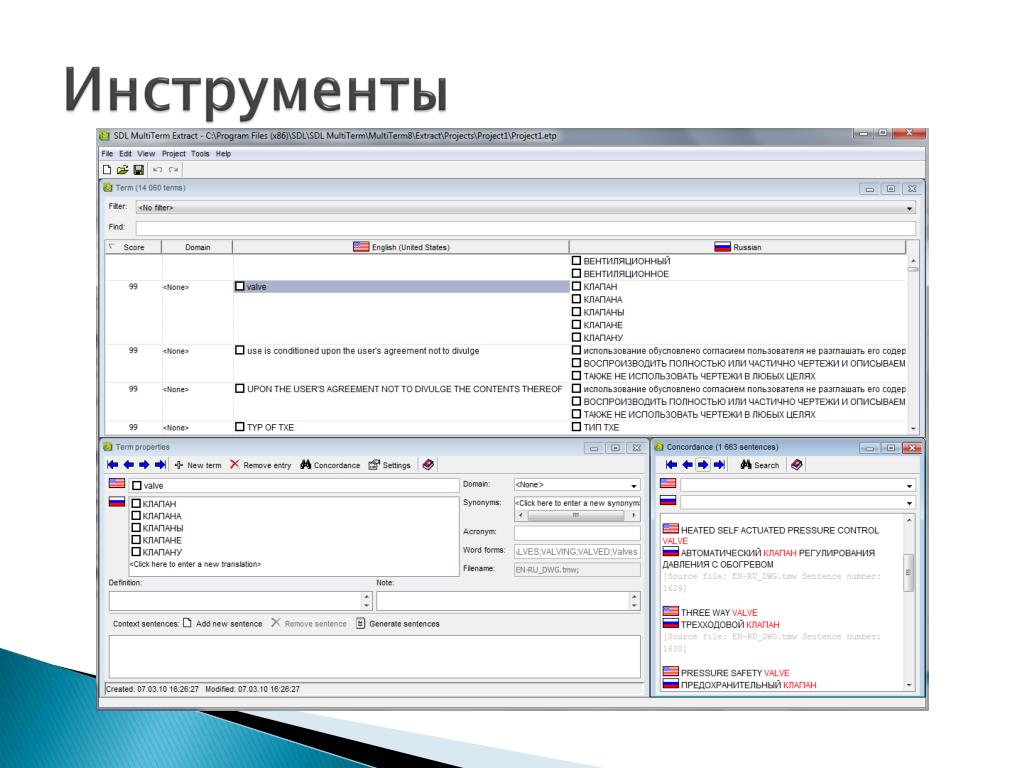This screenshot has height=768, width=1024.
Task: Check the КЛАПАНА checkbox in Russian column
Action: point(576,299)
